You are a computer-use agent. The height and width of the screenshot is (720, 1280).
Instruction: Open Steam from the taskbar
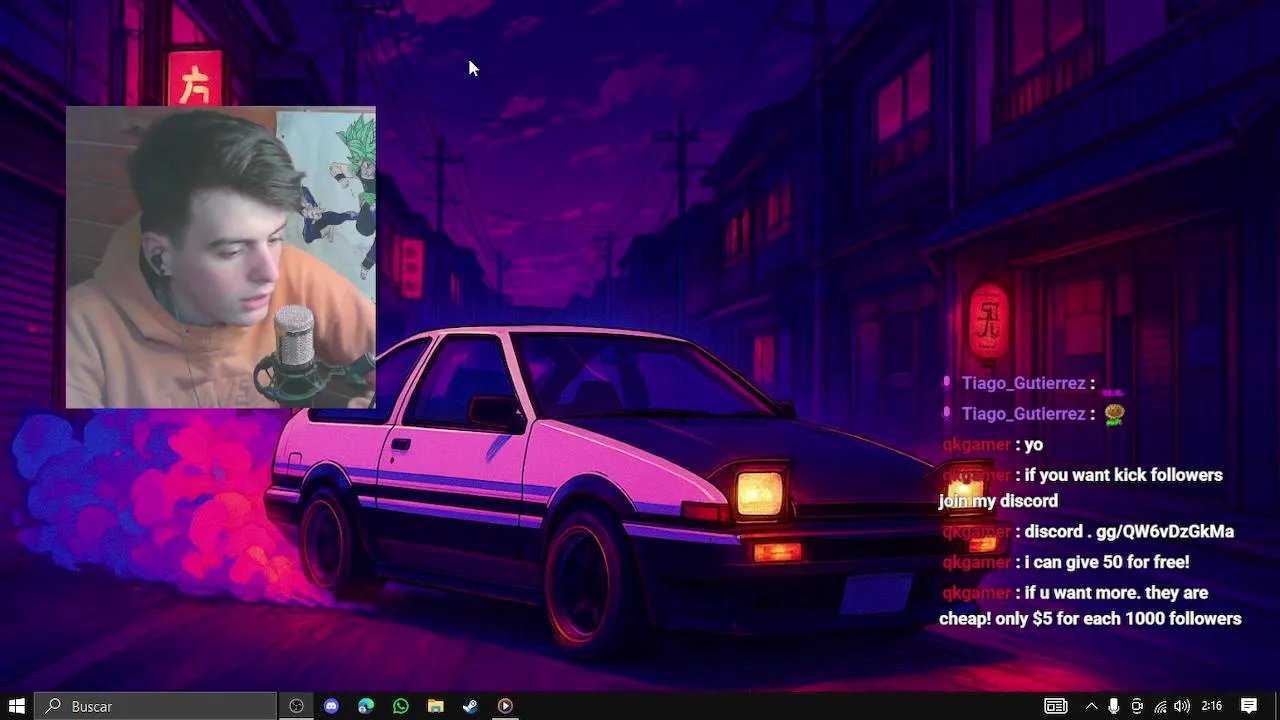pyautogui.click(x=470, y=706)
